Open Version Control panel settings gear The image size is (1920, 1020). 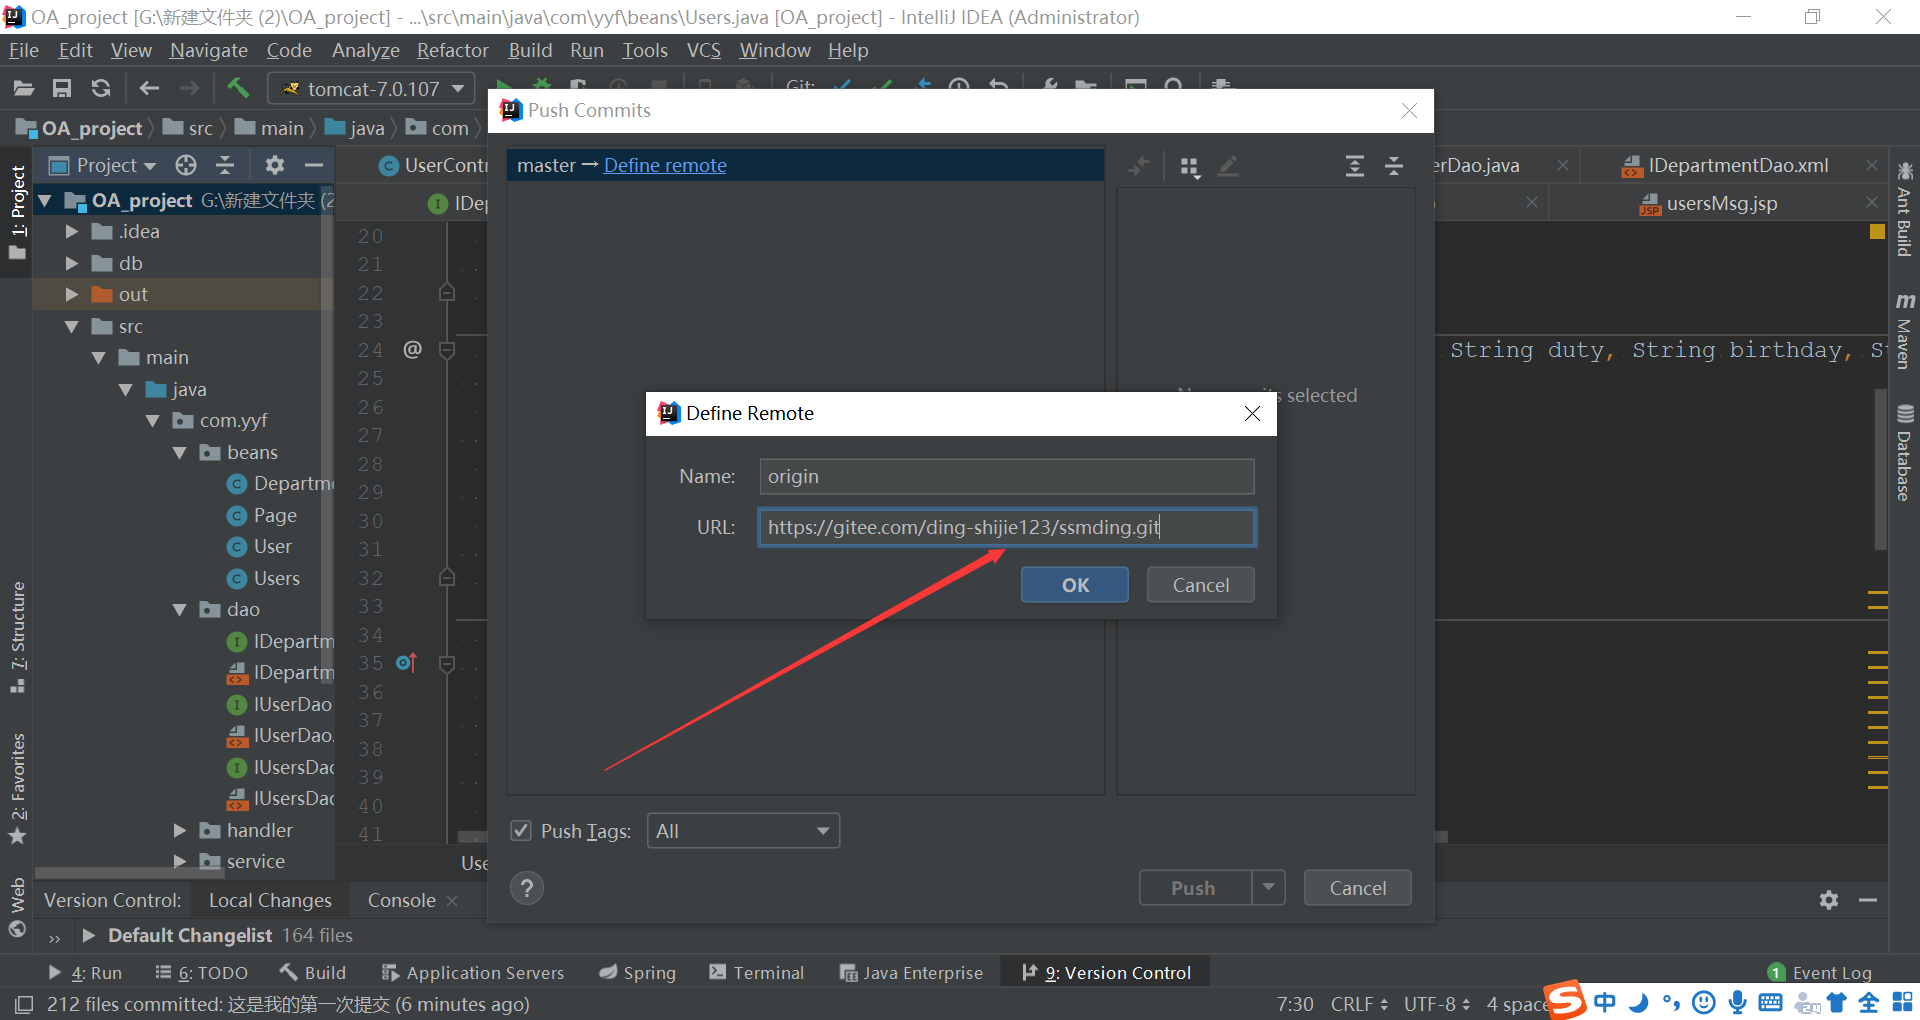[1829, 900]
